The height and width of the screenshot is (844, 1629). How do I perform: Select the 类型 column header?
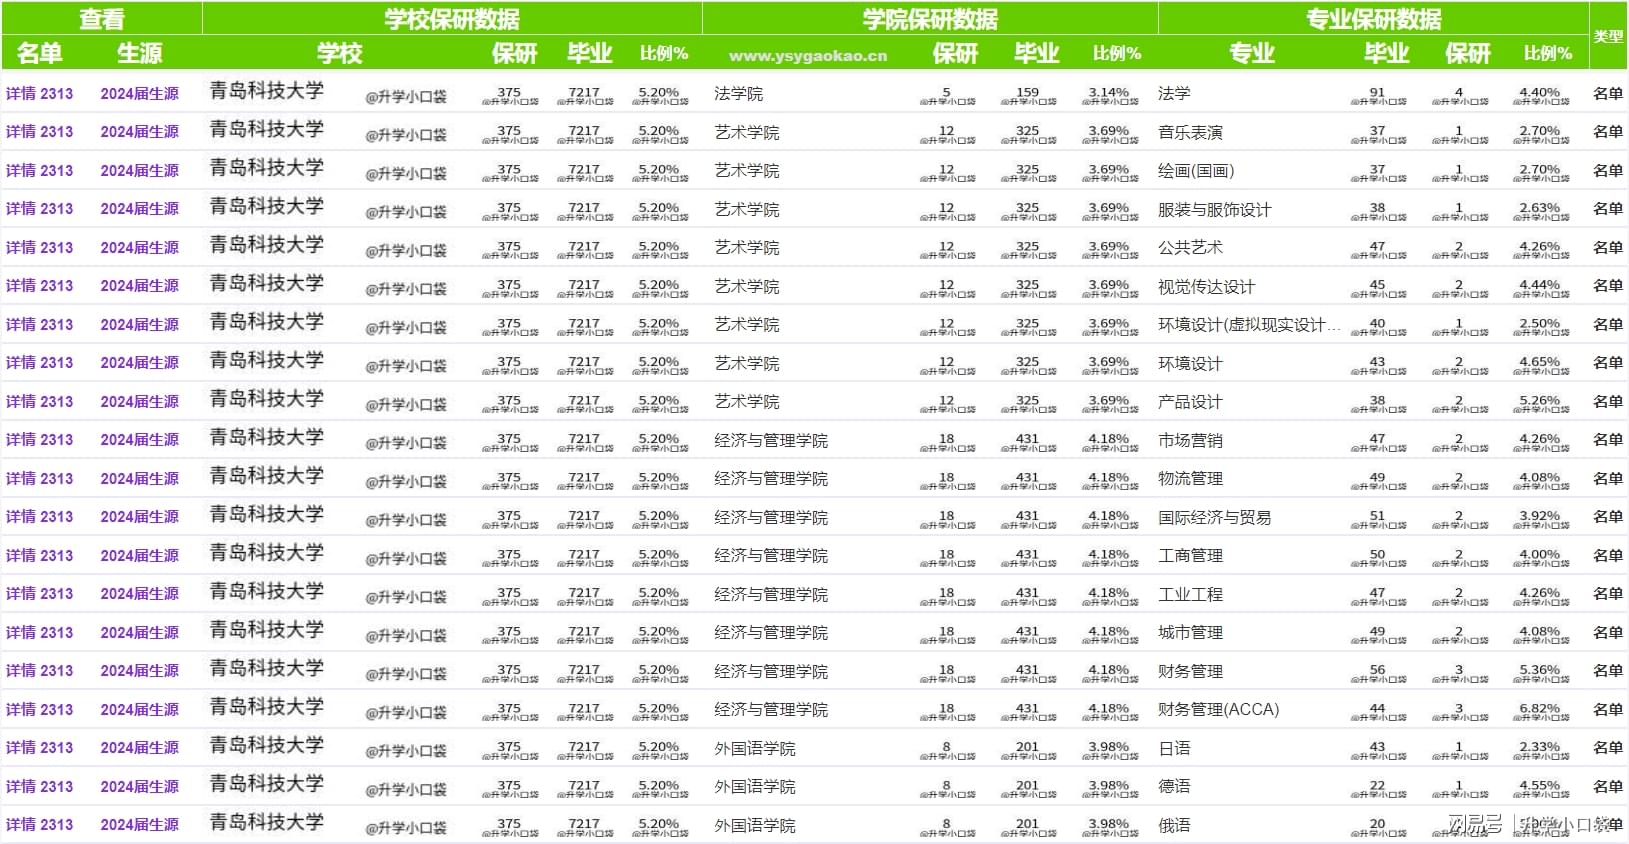(1608, 36)
